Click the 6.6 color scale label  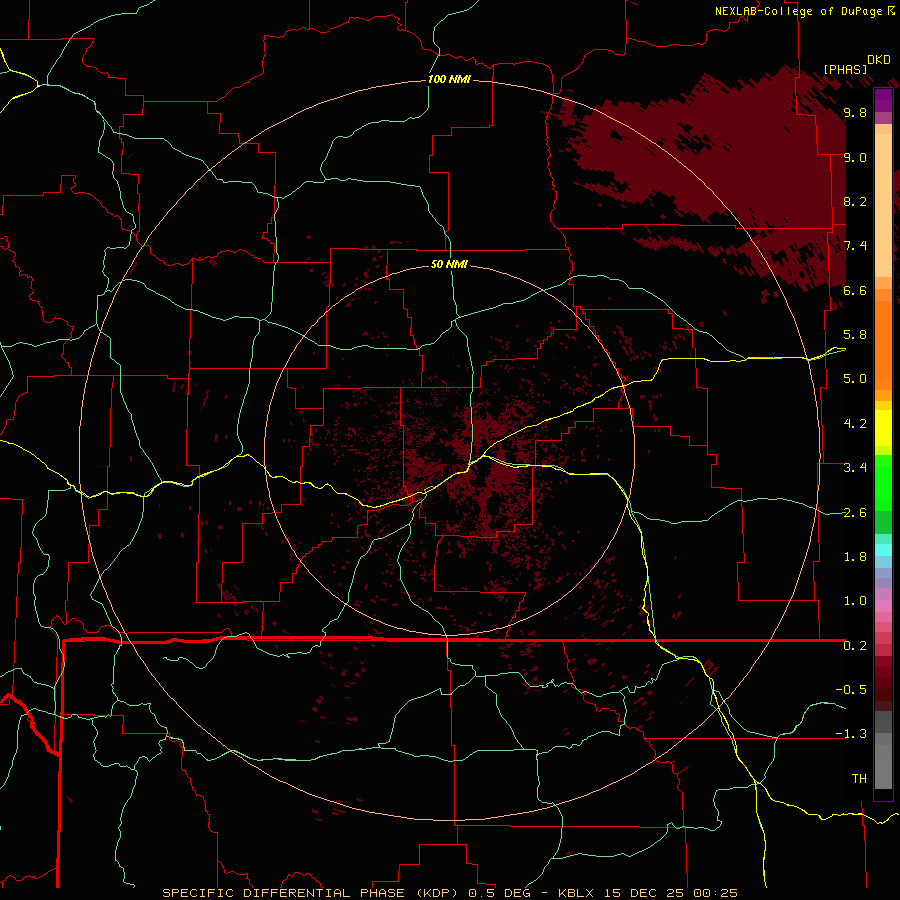pos(855,290)
